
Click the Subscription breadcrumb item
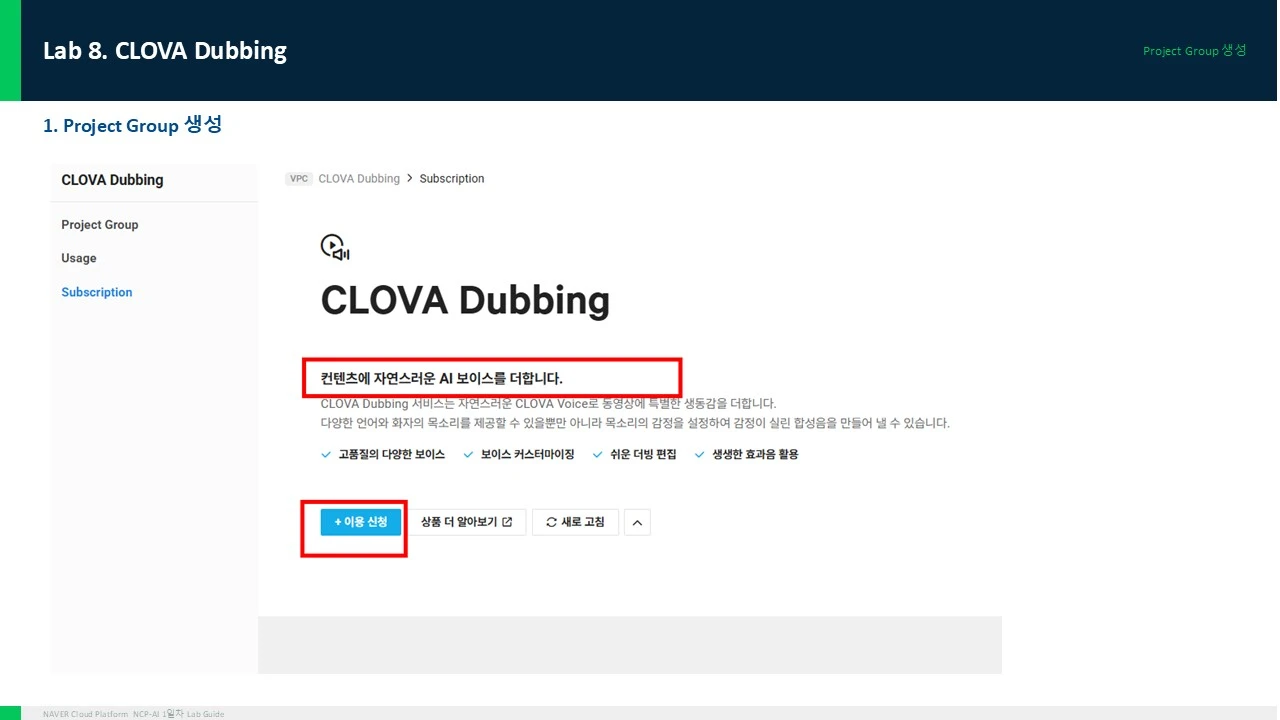point(452,179)
